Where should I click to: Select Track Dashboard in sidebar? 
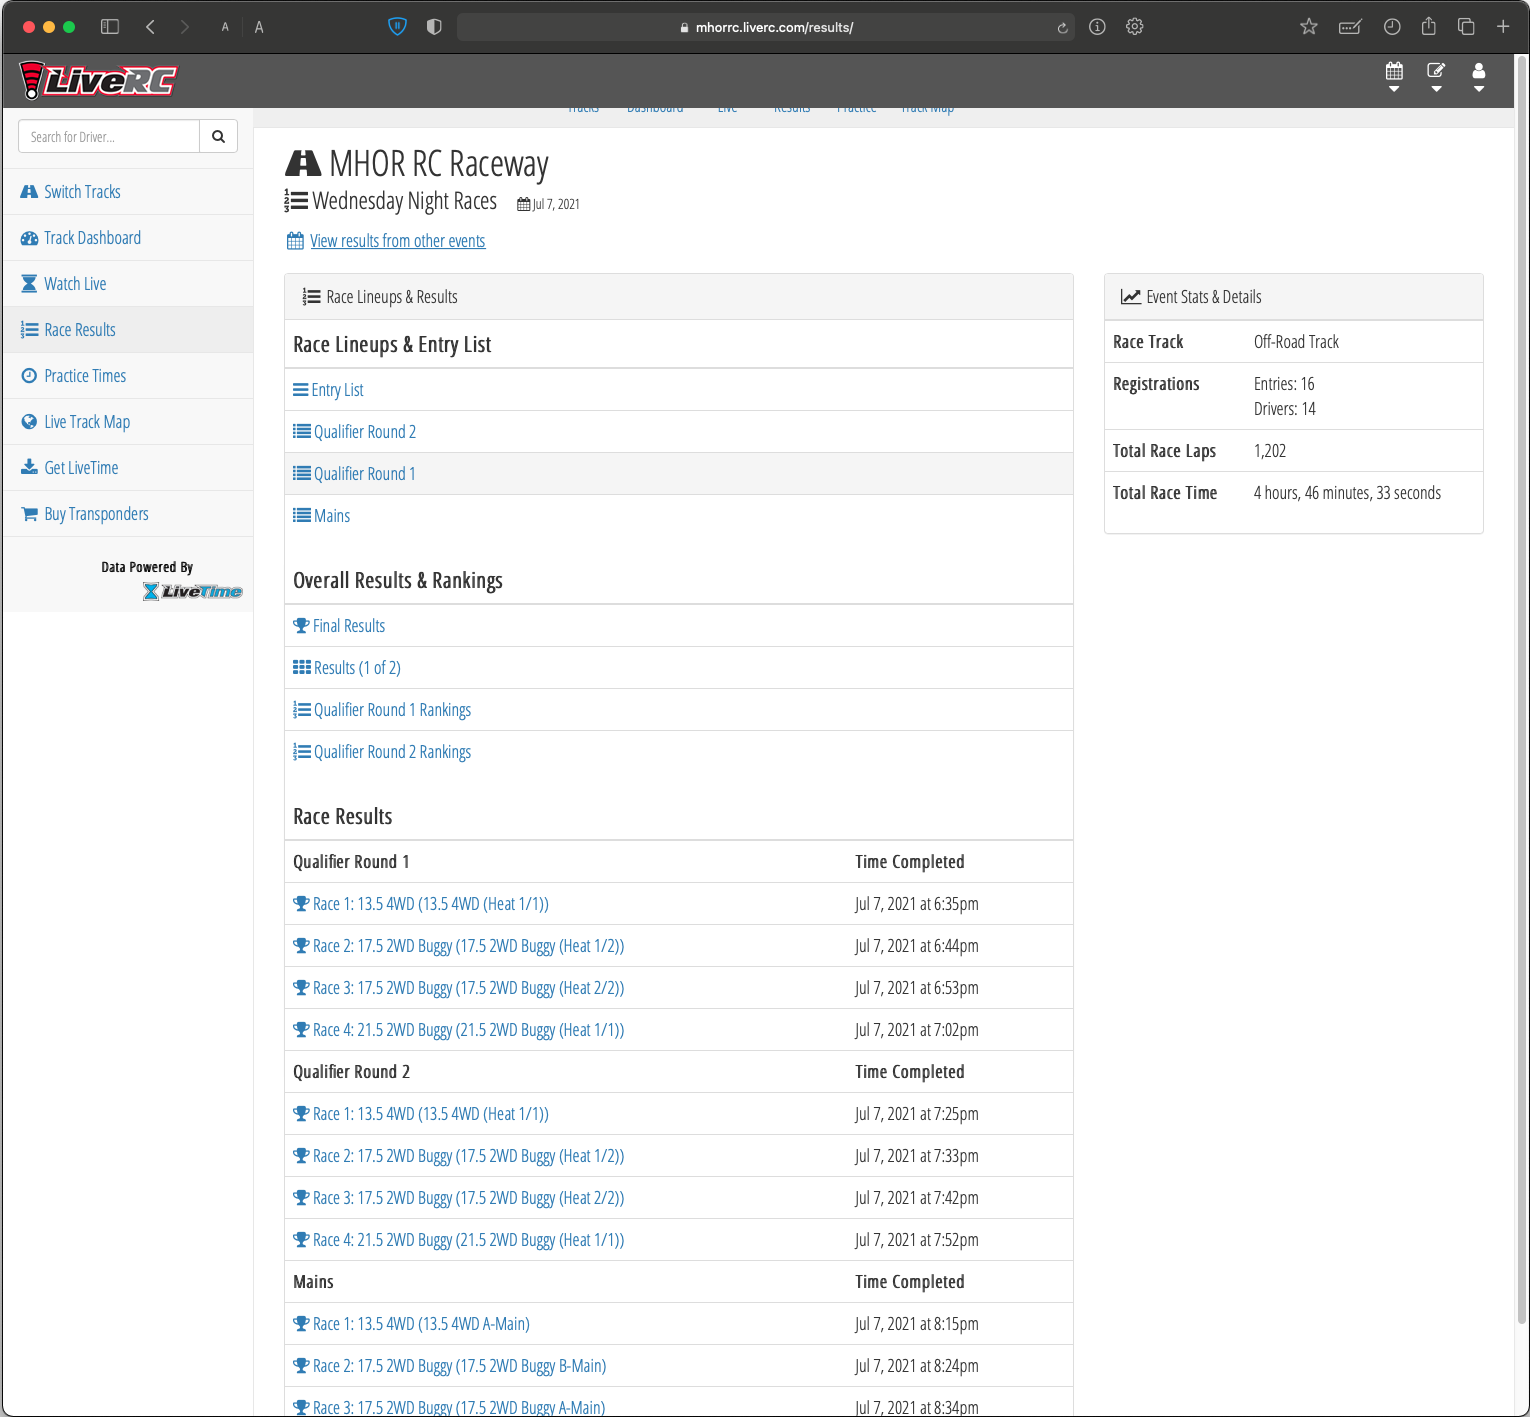[92, 238]
